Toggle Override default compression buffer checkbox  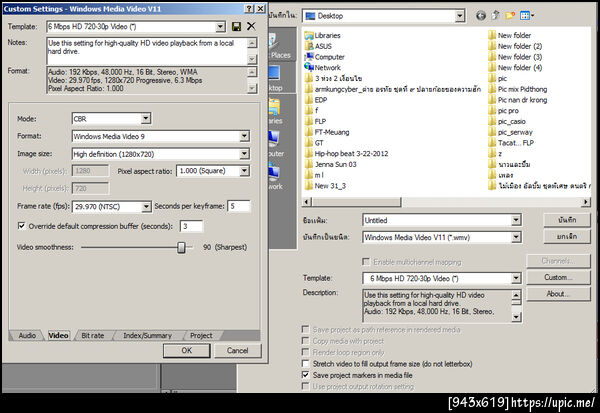22,226
